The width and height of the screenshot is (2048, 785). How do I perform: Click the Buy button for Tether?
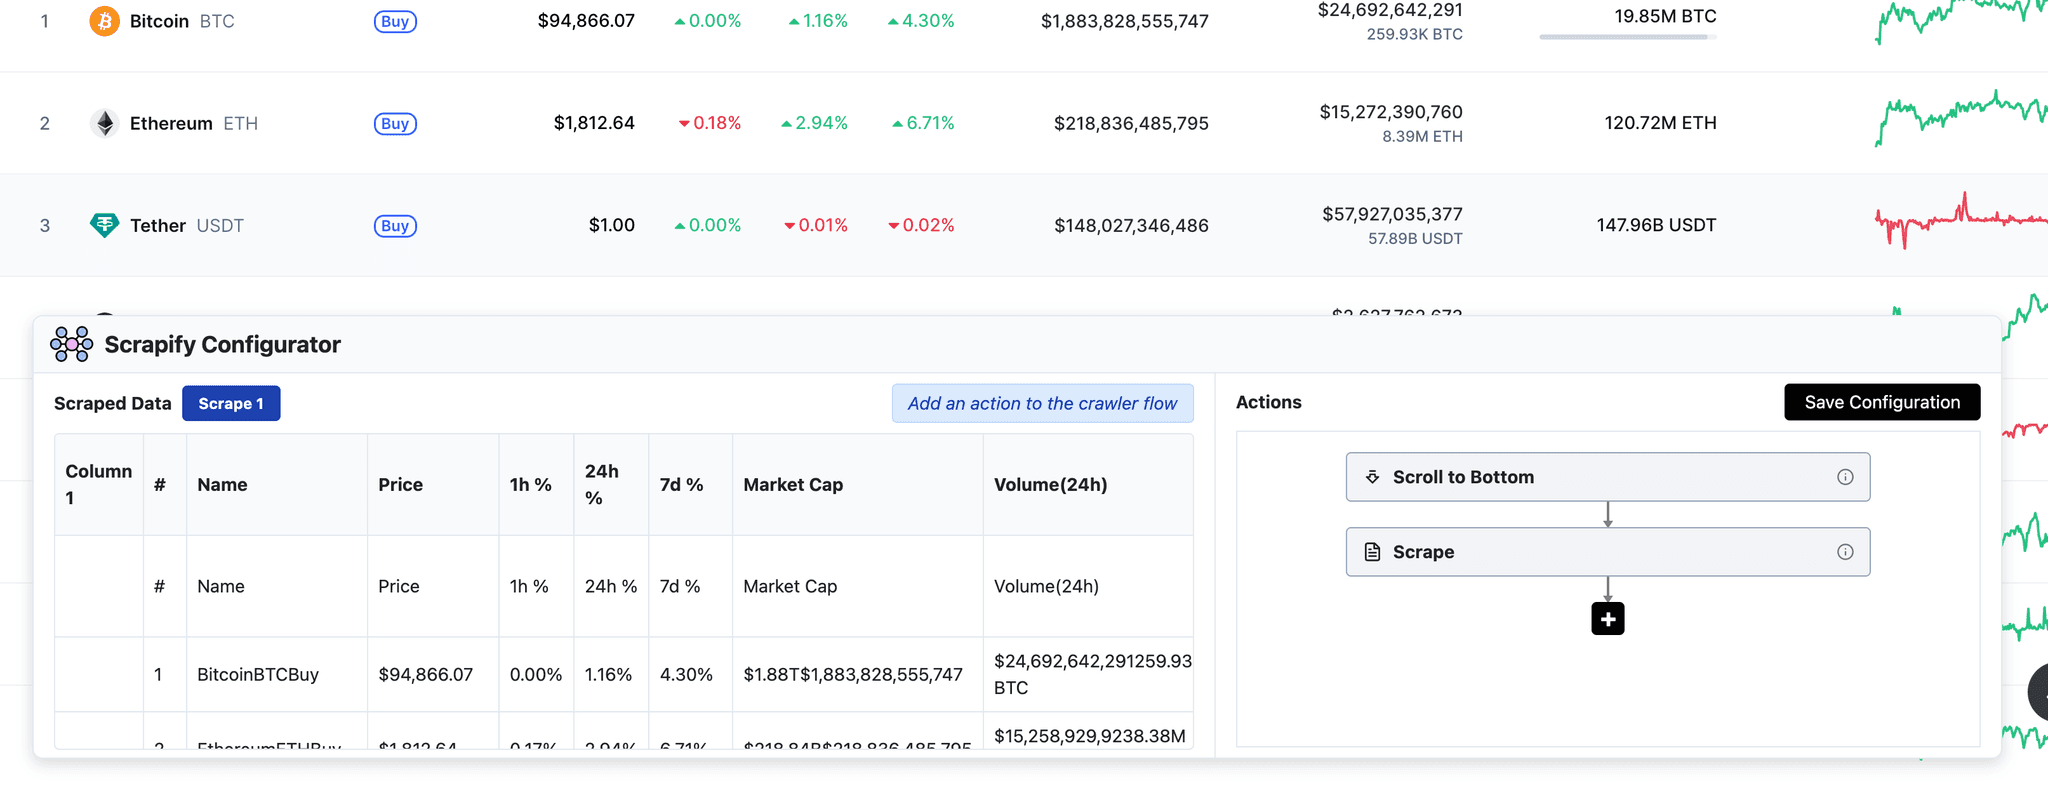tap(395, 225)
